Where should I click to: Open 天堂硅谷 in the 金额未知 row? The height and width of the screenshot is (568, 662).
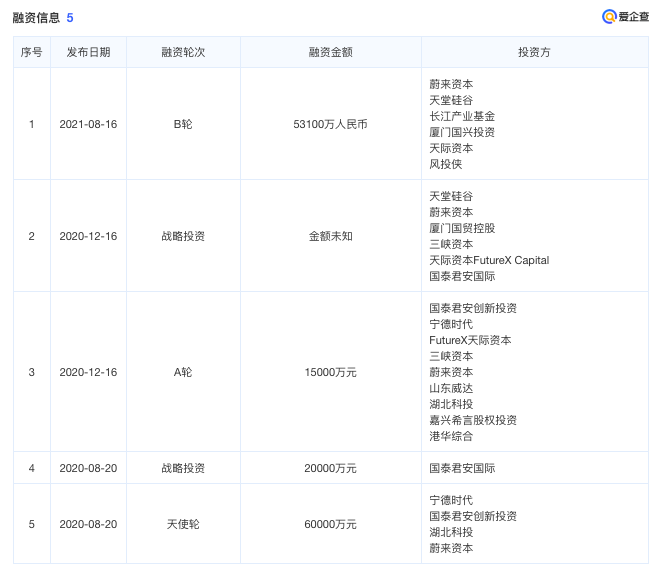451,196
